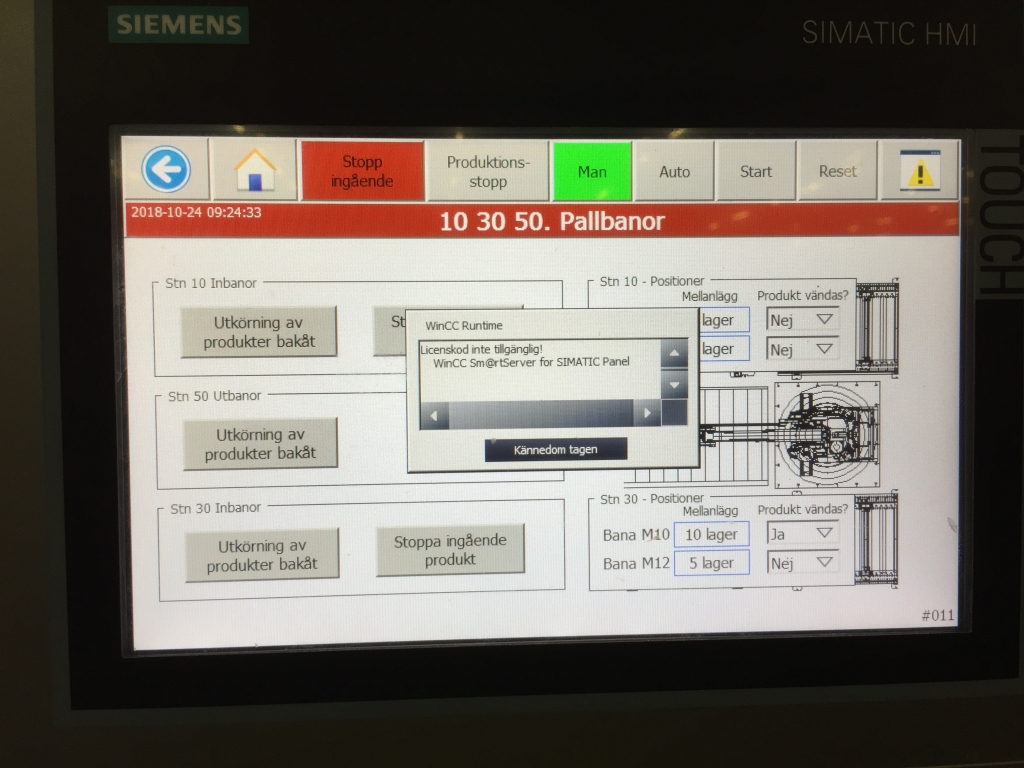Click scroll left arrow in WinCC dialog

coord(434,415)
